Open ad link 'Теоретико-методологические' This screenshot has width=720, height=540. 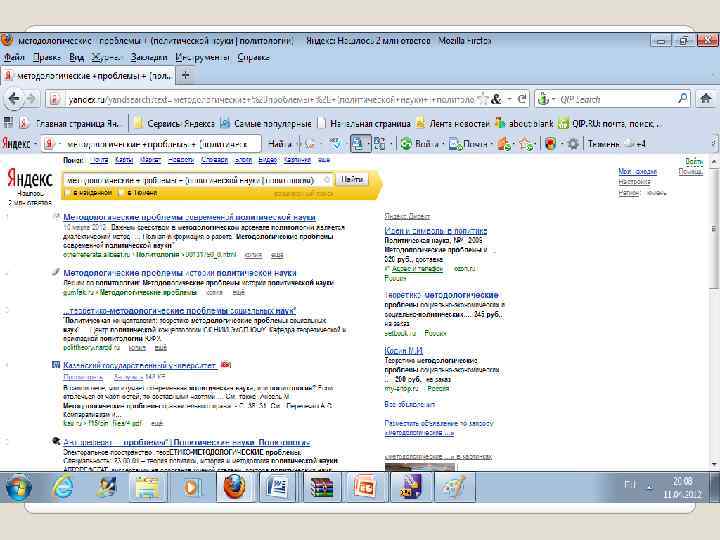click(x=441, y=295)
